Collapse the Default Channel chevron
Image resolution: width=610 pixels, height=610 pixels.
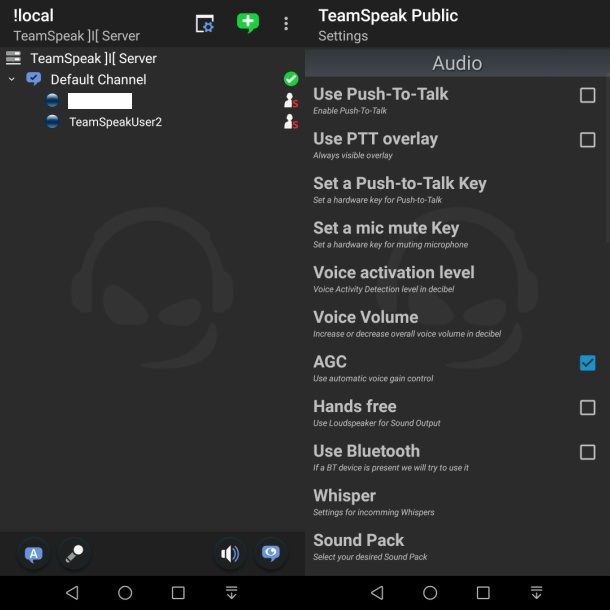12,79
